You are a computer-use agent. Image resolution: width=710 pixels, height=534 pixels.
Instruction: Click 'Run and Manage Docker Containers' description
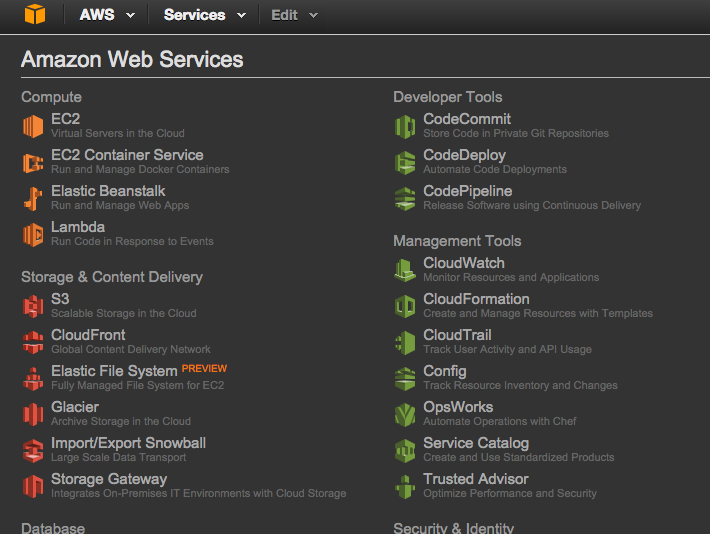[140, 169]
